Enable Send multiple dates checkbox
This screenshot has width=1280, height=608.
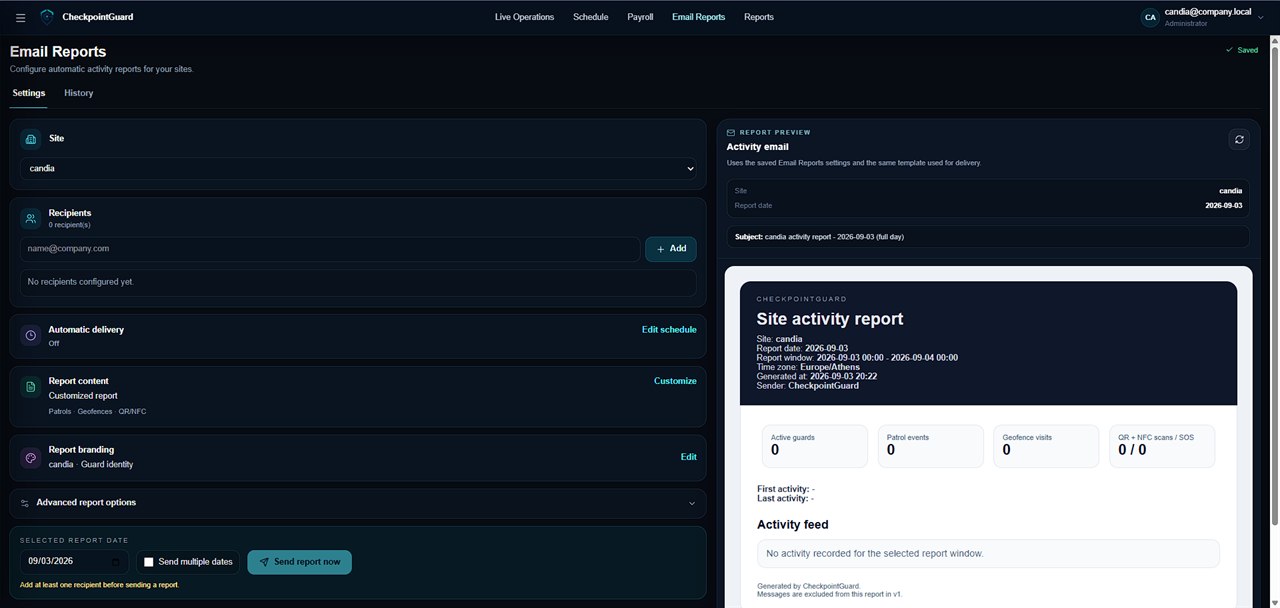click(149, 562)
